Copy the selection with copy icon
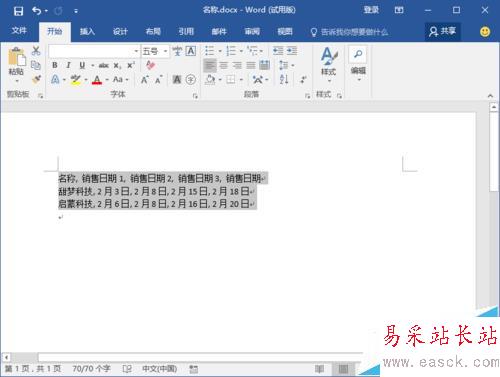The width and height of the screenshot is (500, 377). [x=36, y=65]
